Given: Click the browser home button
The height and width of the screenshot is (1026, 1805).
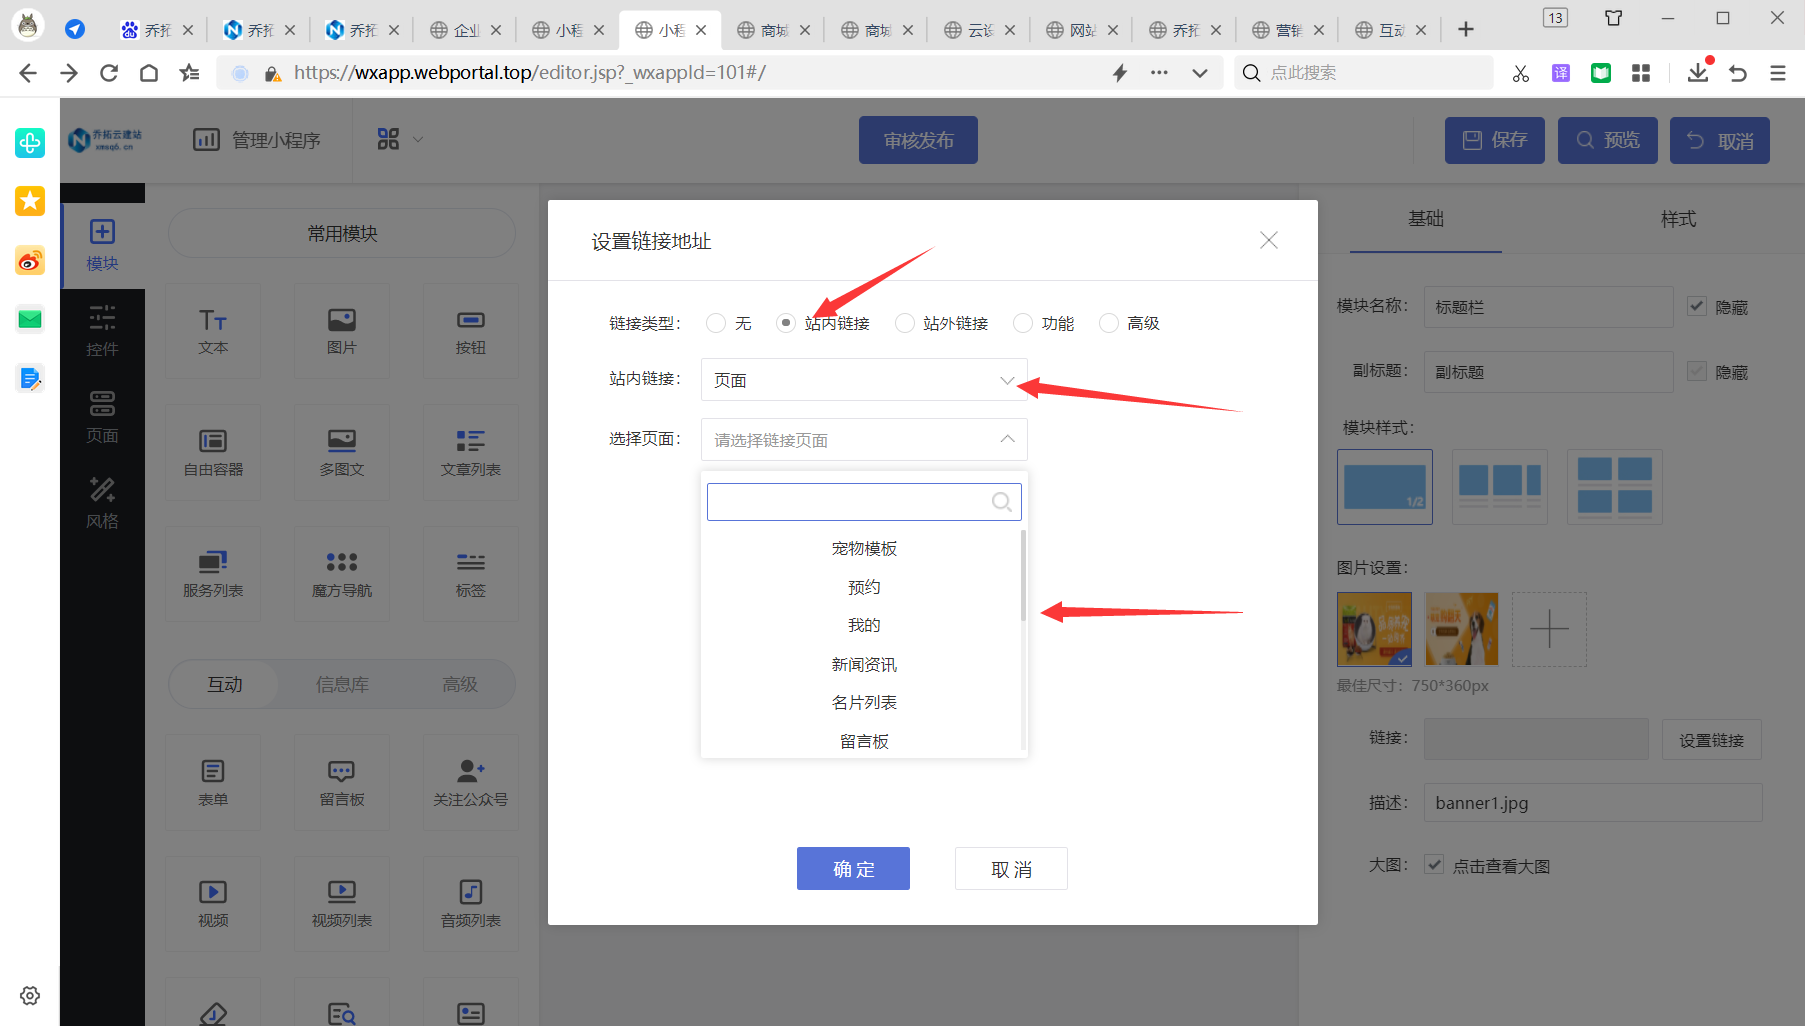Looking at the screenshot, I should [x=149, y=73].
